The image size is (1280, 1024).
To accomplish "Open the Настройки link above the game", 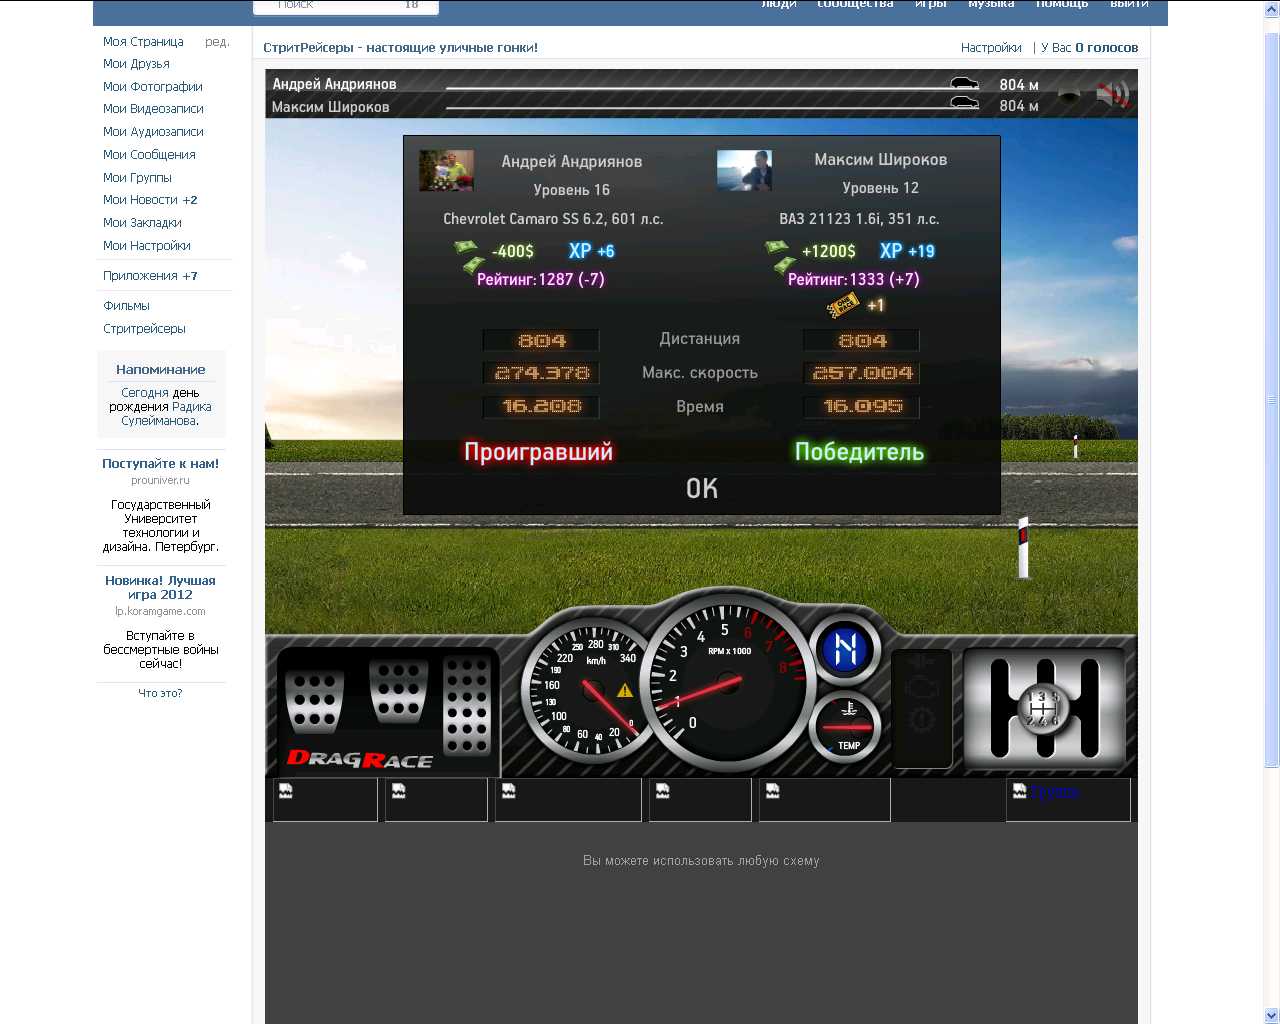I will 991,47.
